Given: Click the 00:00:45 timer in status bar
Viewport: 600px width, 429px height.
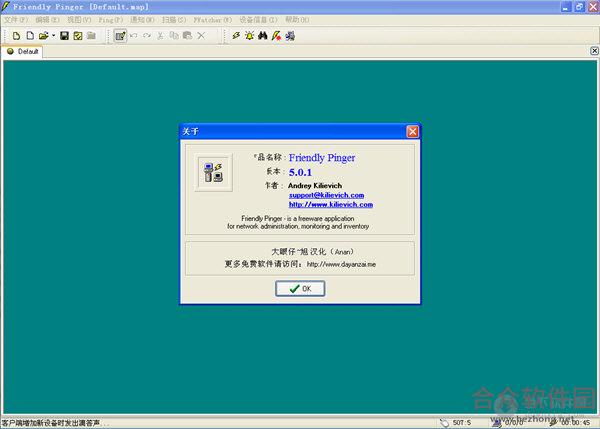Looking at the screenshot, I should (576, 423).
